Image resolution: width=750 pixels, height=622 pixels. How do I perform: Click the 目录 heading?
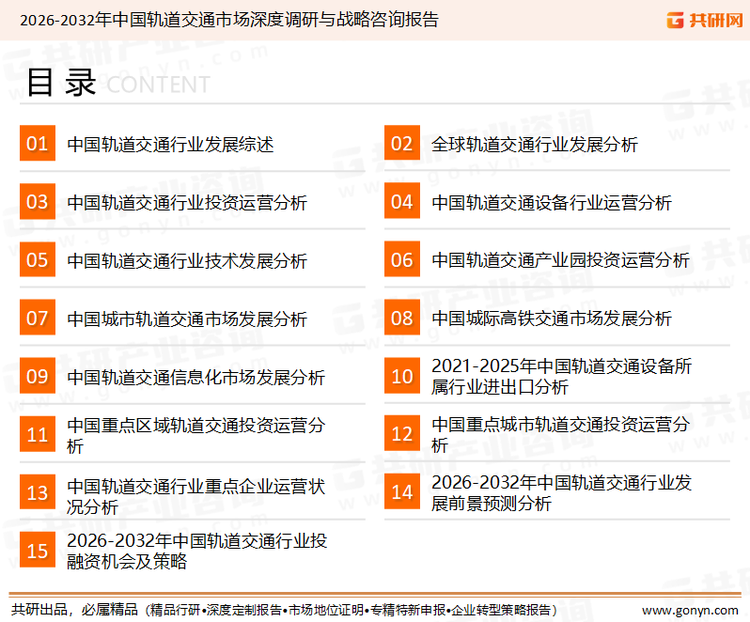[x=61, y=83]
